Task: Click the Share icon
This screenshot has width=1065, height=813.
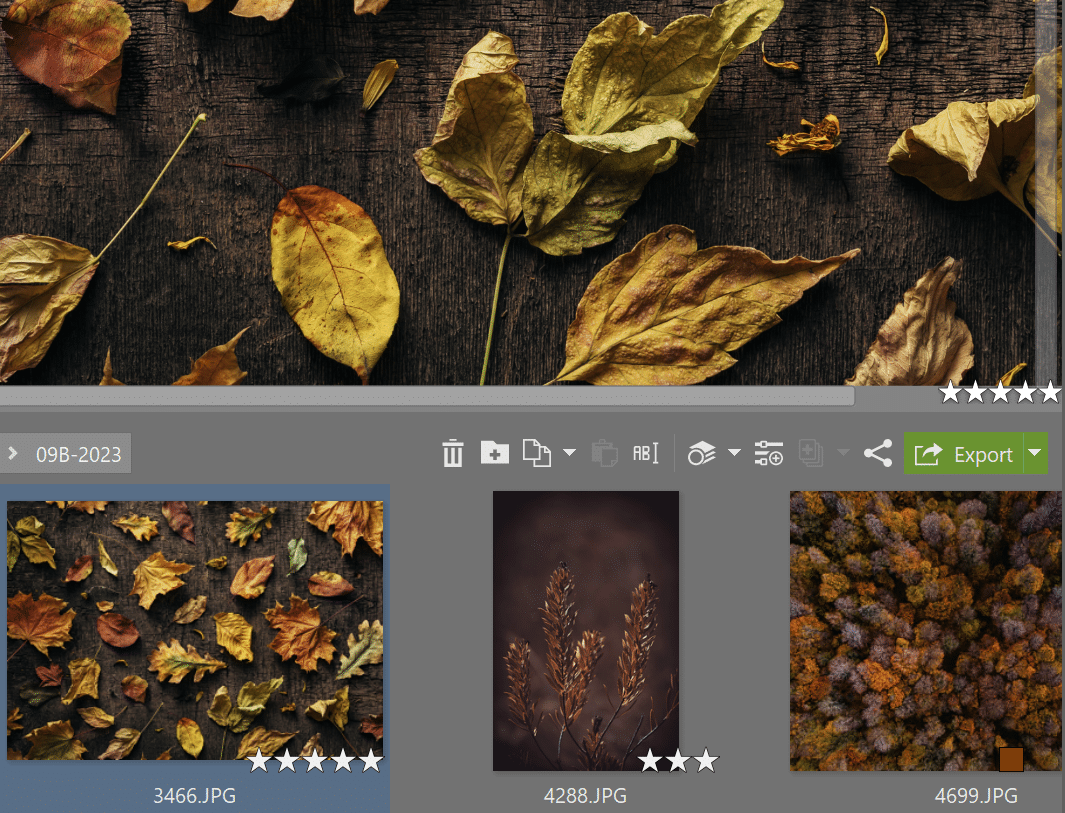Action: pos(877,454)
